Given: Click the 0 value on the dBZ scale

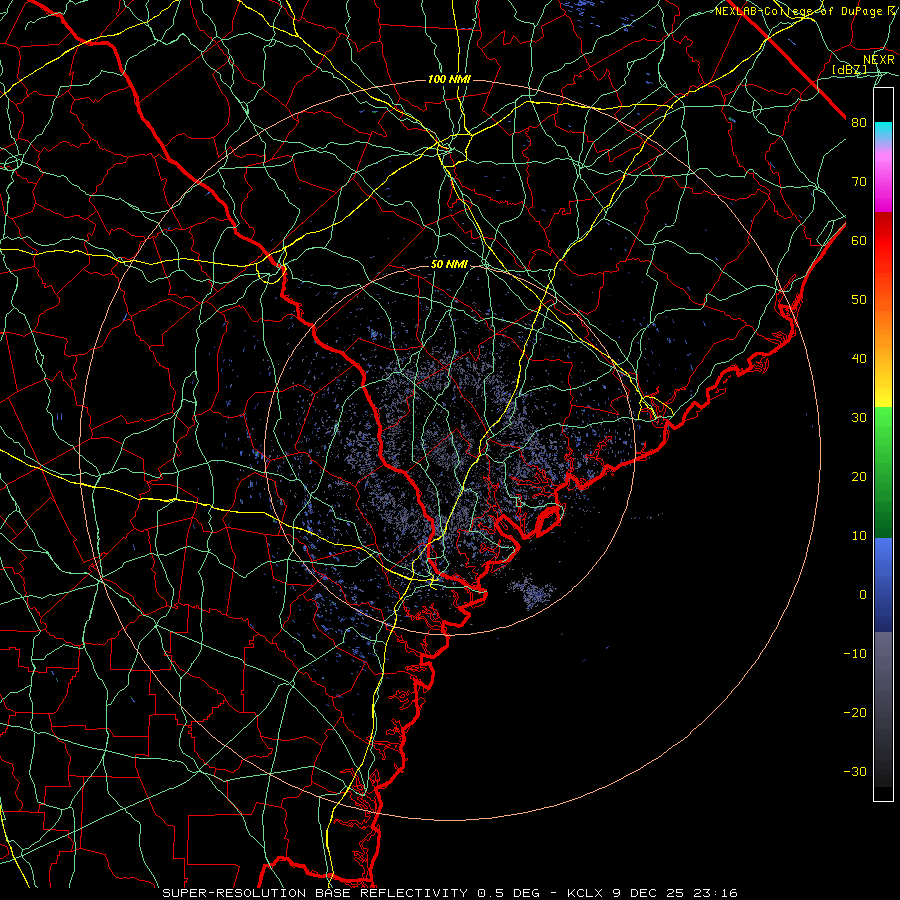Looking at the screenshot, I should click(x=863, y=595).
